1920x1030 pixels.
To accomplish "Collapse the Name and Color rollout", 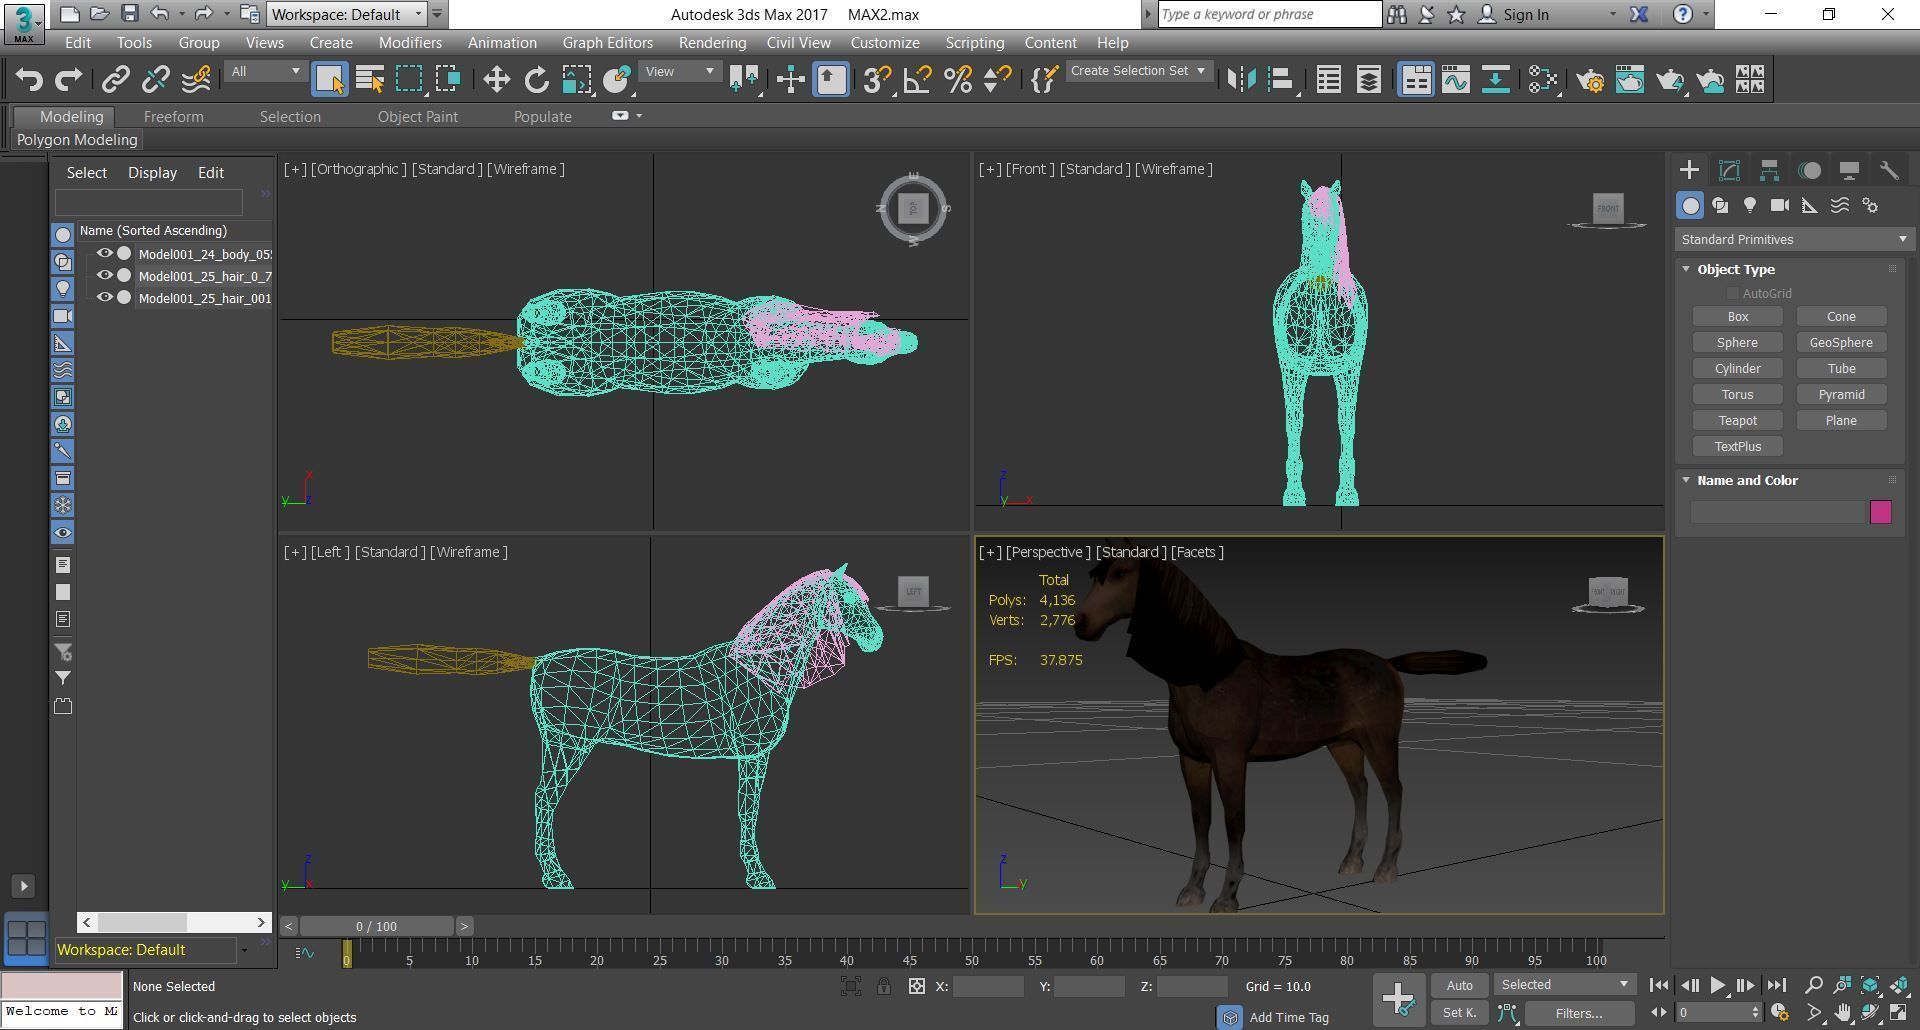I will coord(1686,481).
